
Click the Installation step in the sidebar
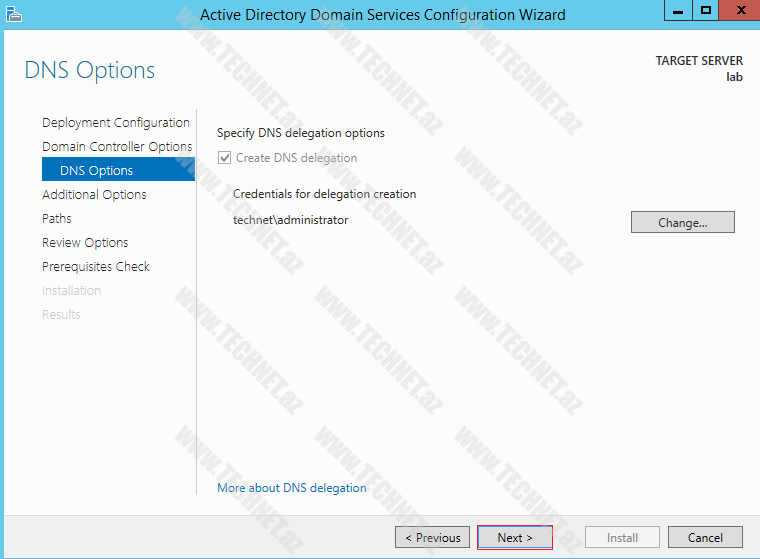pos(71,291)
